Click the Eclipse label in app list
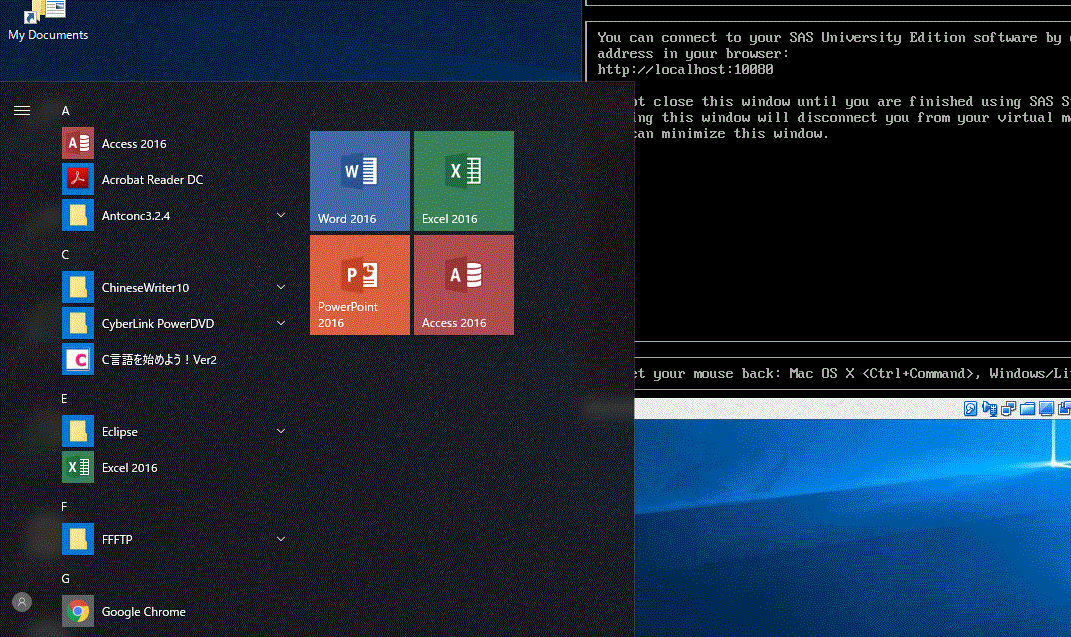 [x=120, y=431]
